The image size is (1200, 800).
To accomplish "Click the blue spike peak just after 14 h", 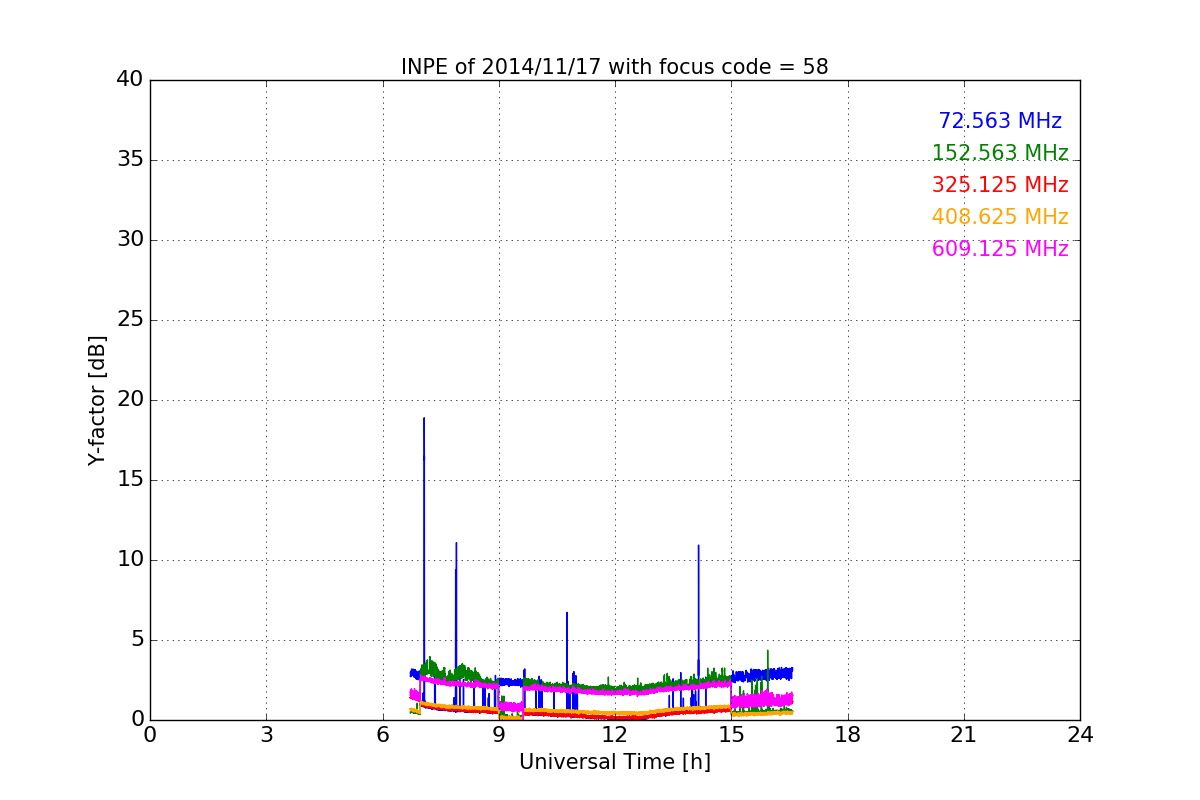I will point(698,546).
